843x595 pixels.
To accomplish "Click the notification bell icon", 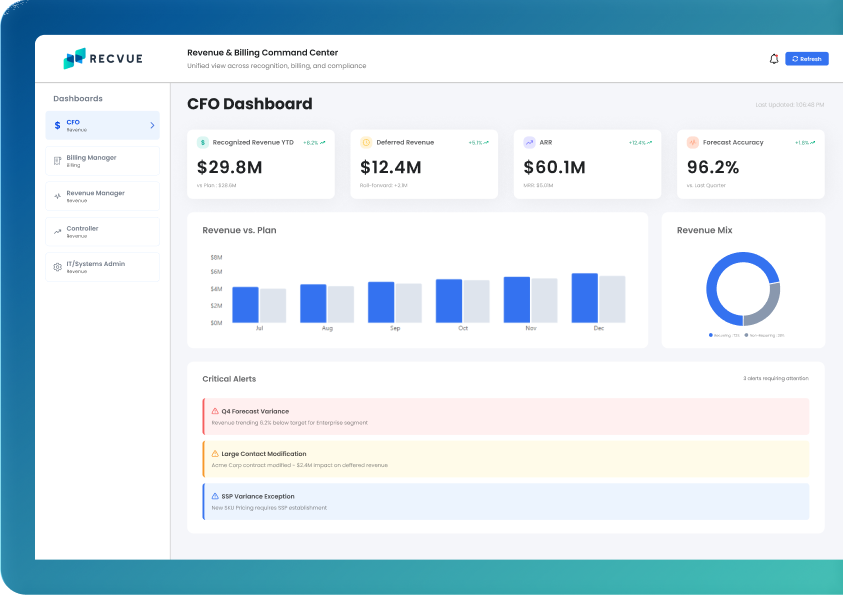I will click(x=773, y=59).
